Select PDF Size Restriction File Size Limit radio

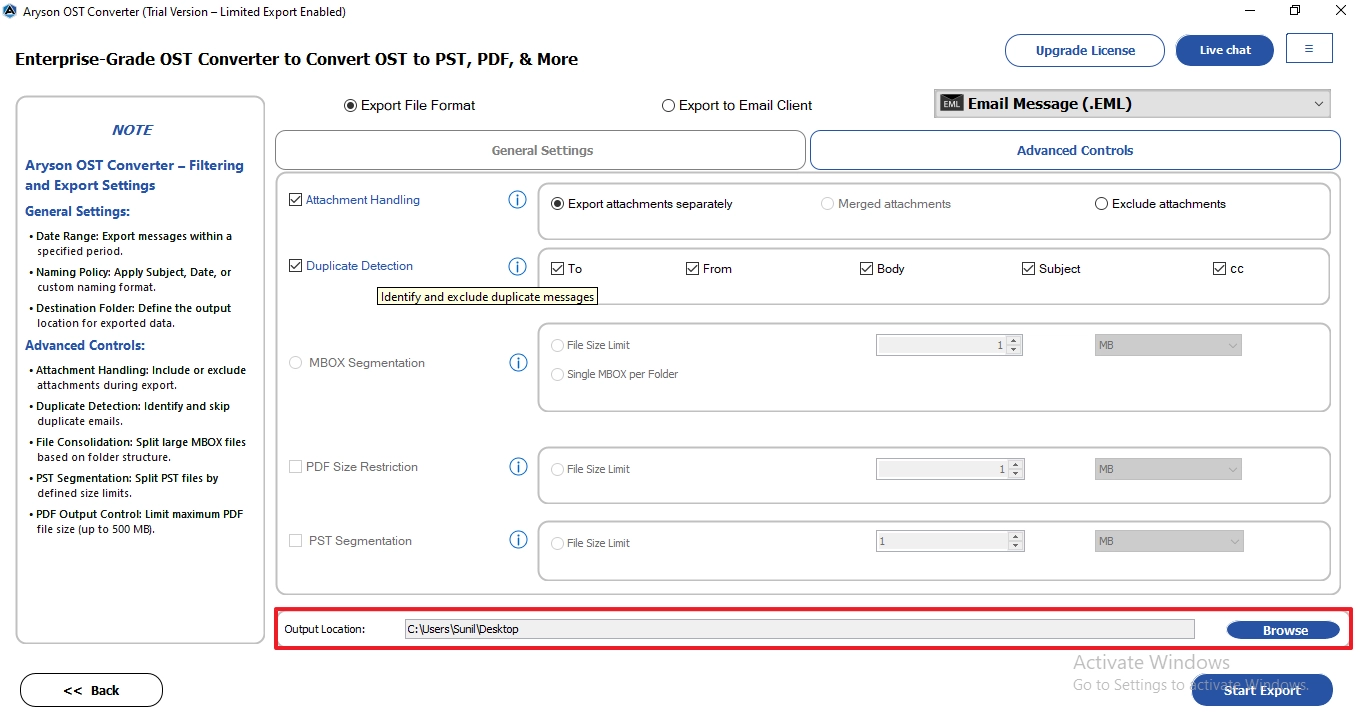click(558, 469)
